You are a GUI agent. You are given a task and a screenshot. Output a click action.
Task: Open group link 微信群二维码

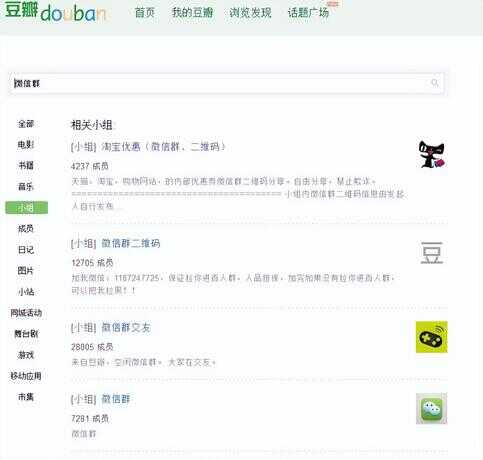tap(131, 243)
